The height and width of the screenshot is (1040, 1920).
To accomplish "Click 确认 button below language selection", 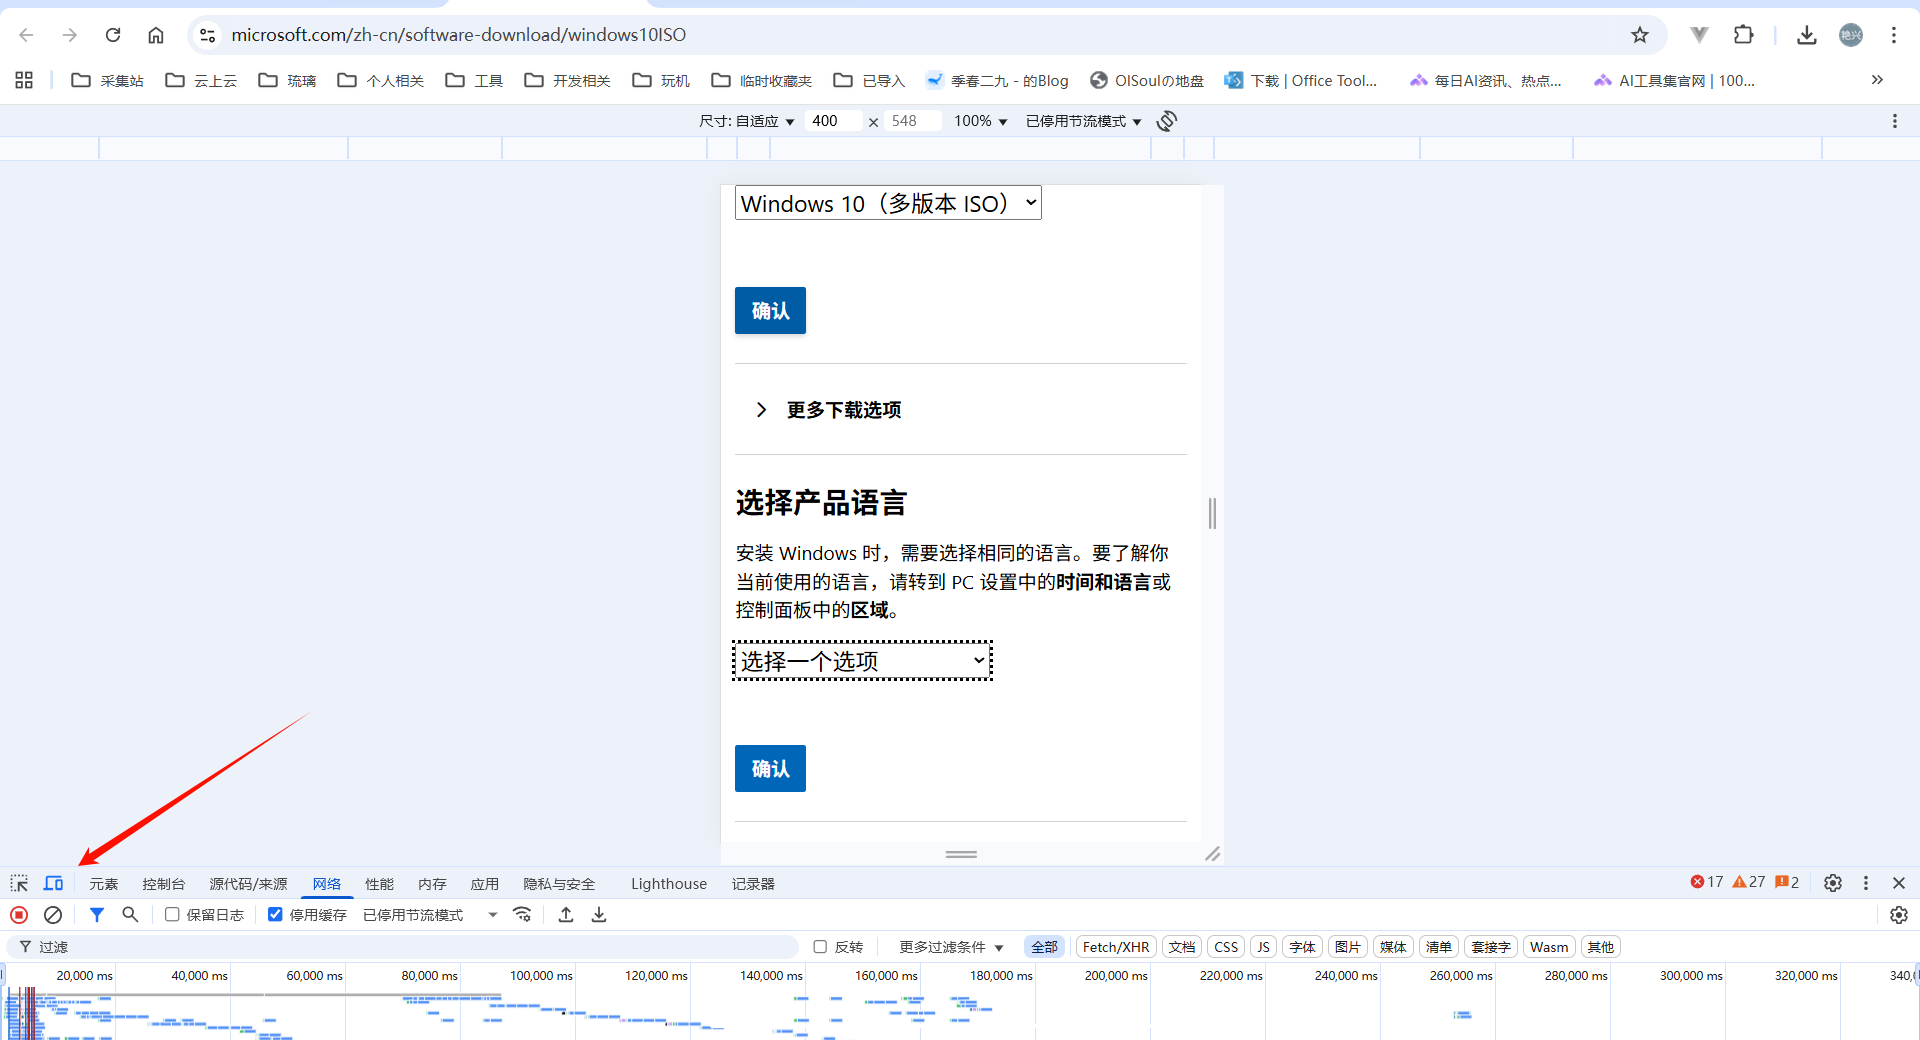I will 770,768.
